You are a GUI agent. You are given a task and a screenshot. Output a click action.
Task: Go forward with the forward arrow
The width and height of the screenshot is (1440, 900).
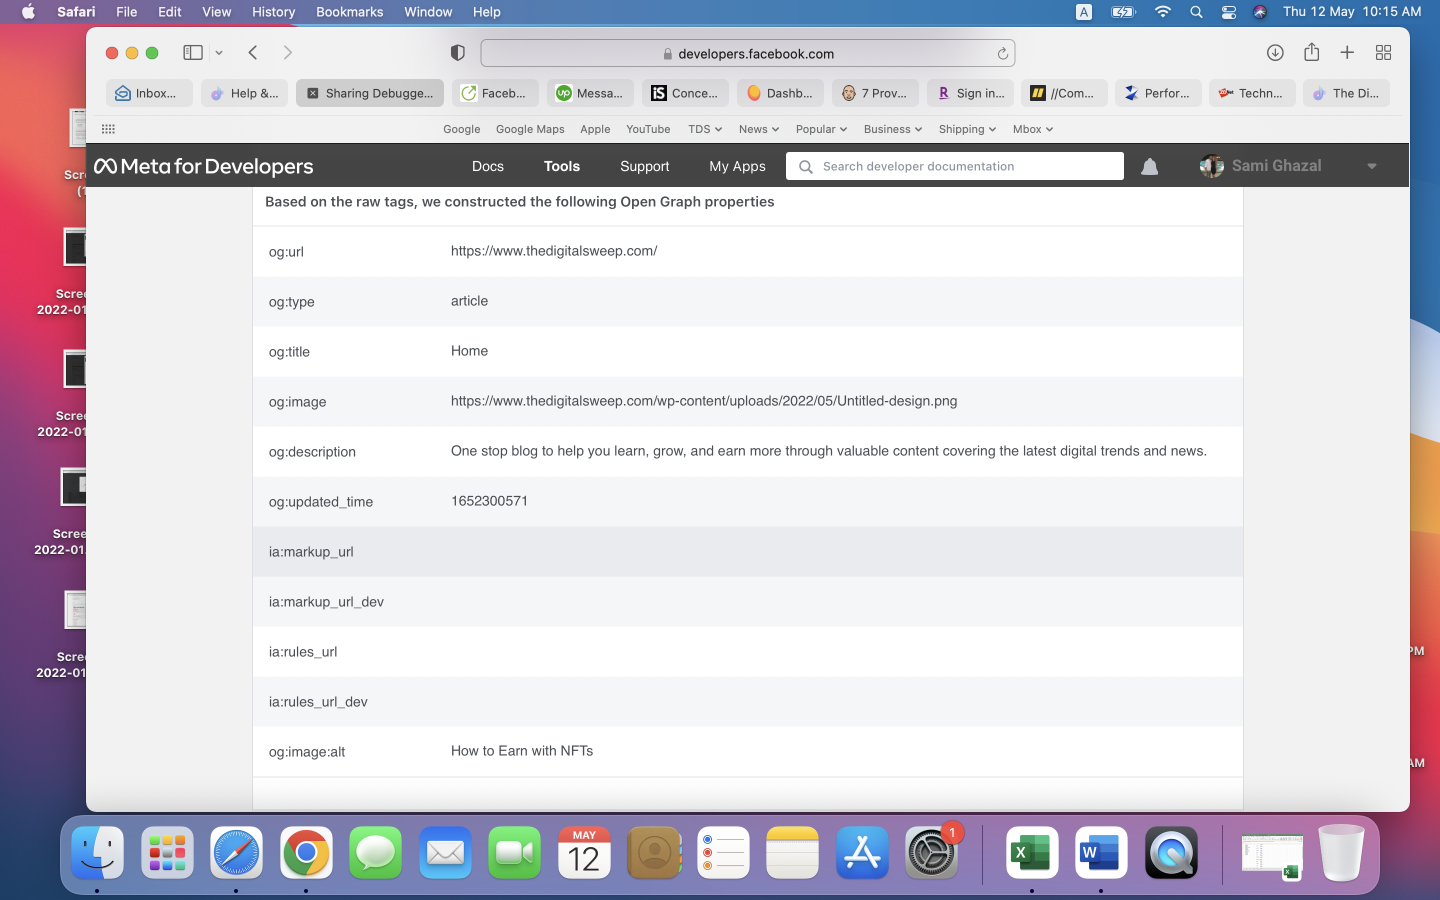coord(288,52)
